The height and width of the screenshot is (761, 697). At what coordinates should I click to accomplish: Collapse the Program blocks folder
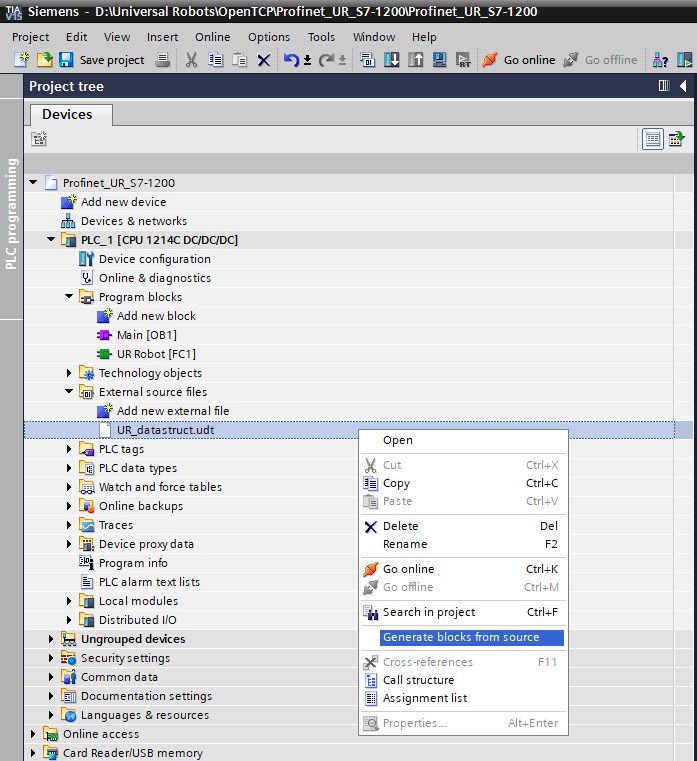pyautogui.click(x=69, y=296)
